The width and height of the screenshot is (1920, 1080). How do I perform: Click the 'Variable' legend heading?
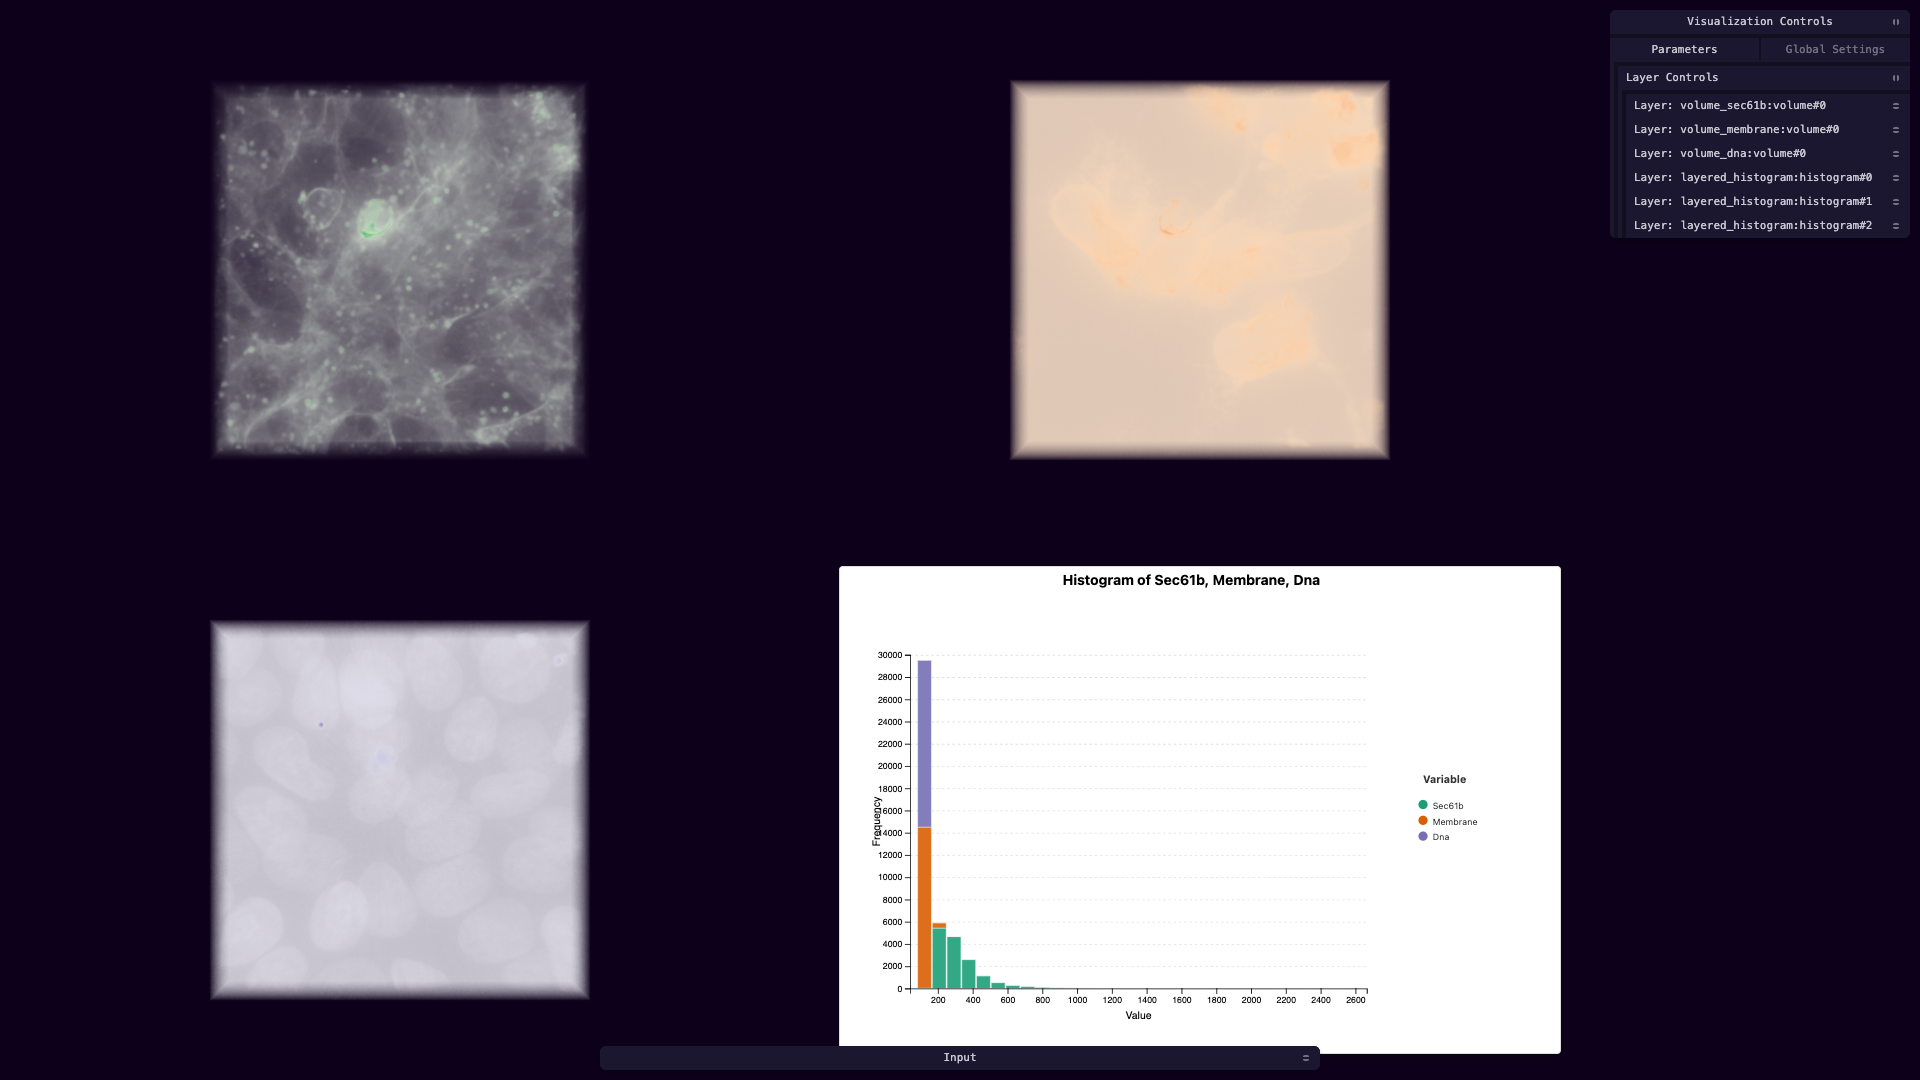pos(1444,779)
